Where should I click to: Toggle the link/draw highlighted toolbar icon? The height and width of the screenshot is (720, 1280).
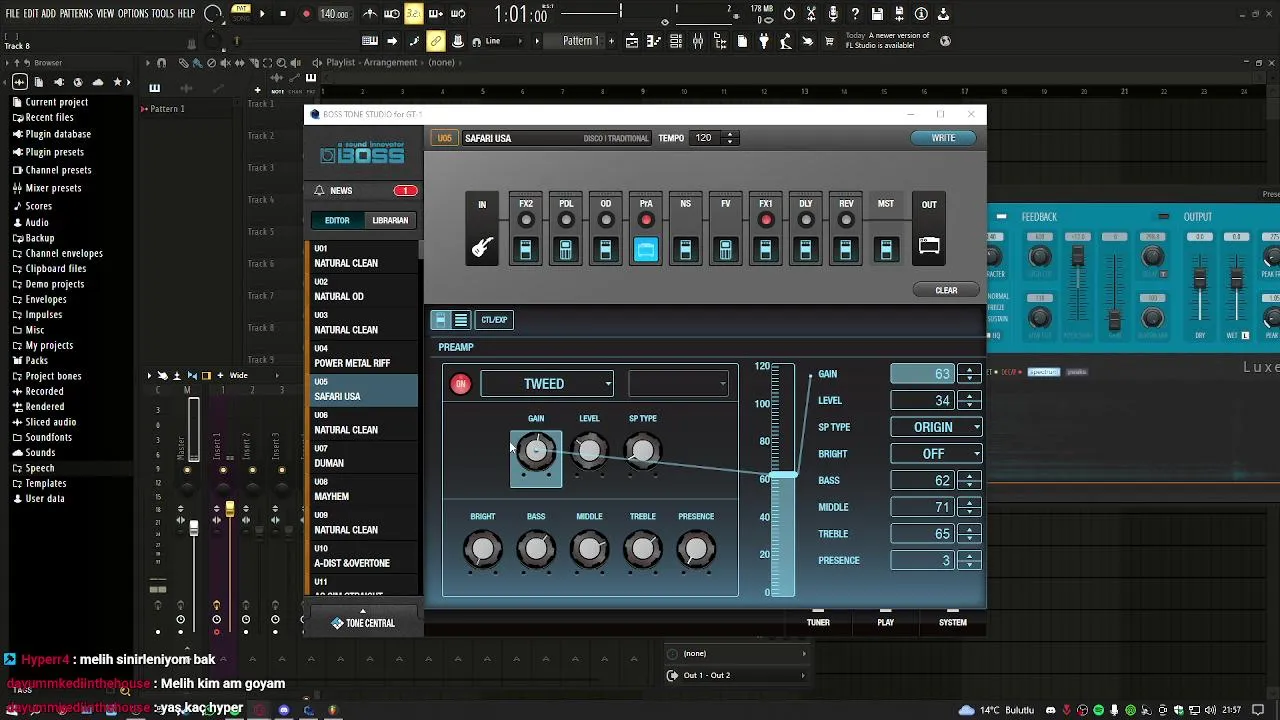[x=436, y=41]
